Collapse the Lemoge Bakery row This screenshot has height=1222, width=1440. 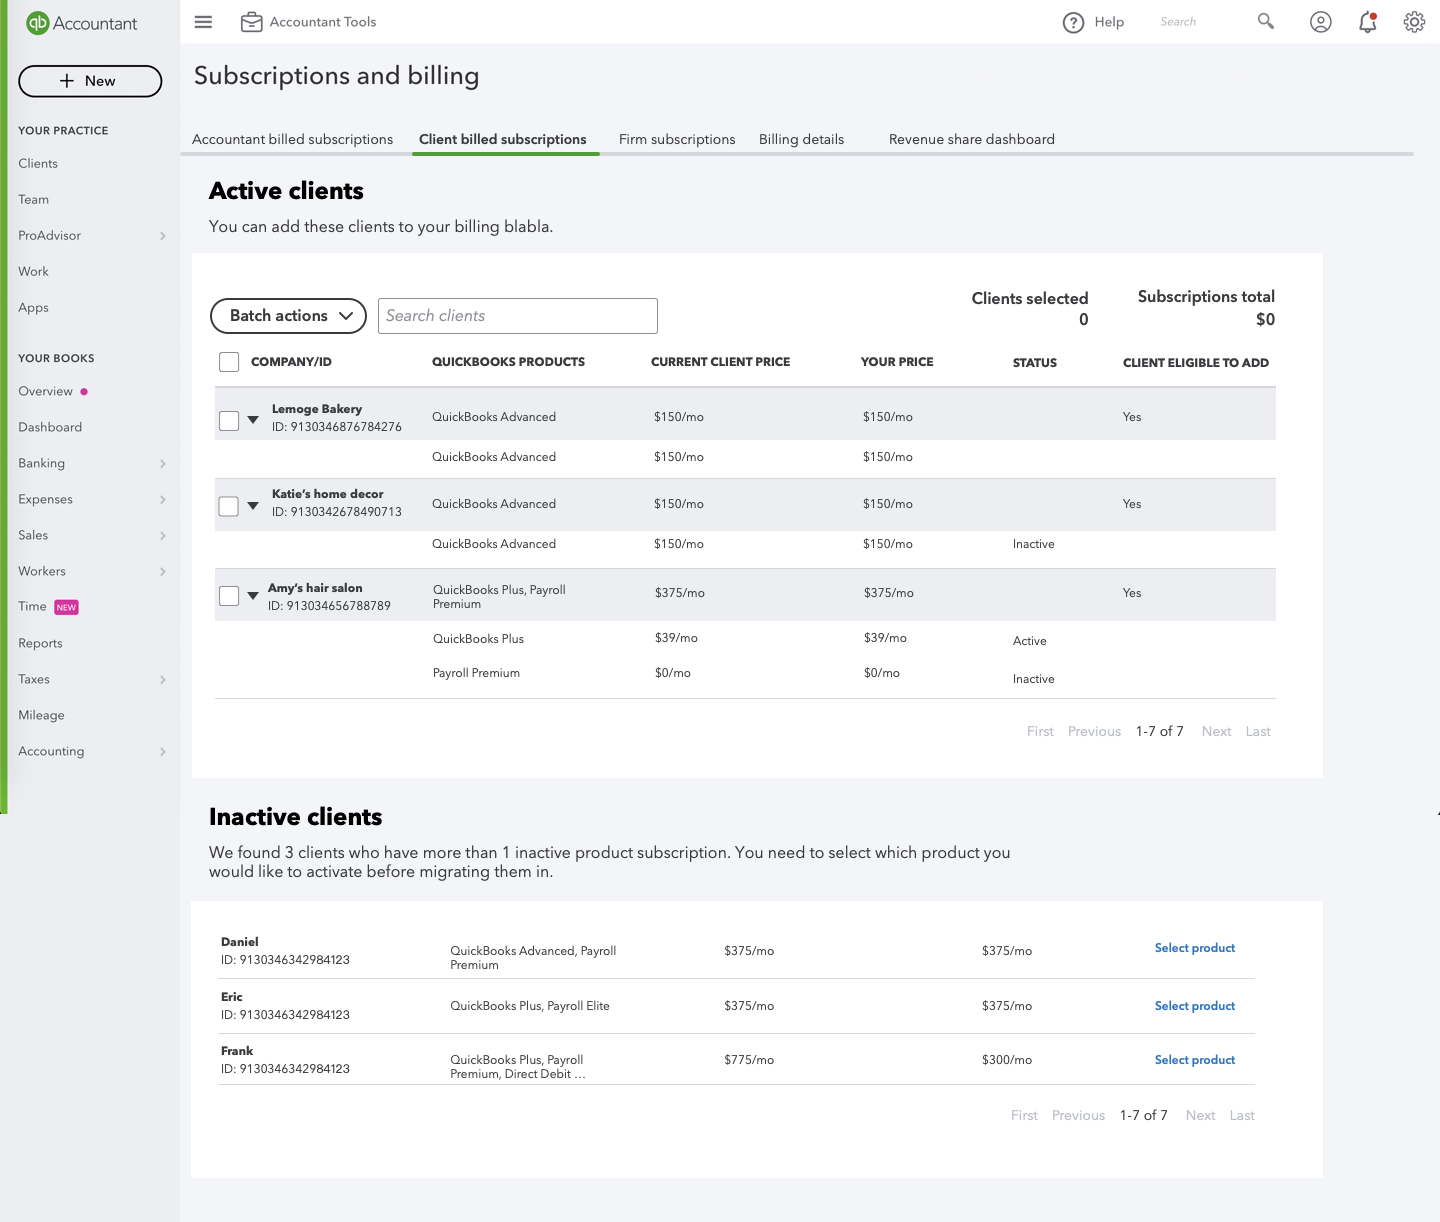click(x=253, y=420)
